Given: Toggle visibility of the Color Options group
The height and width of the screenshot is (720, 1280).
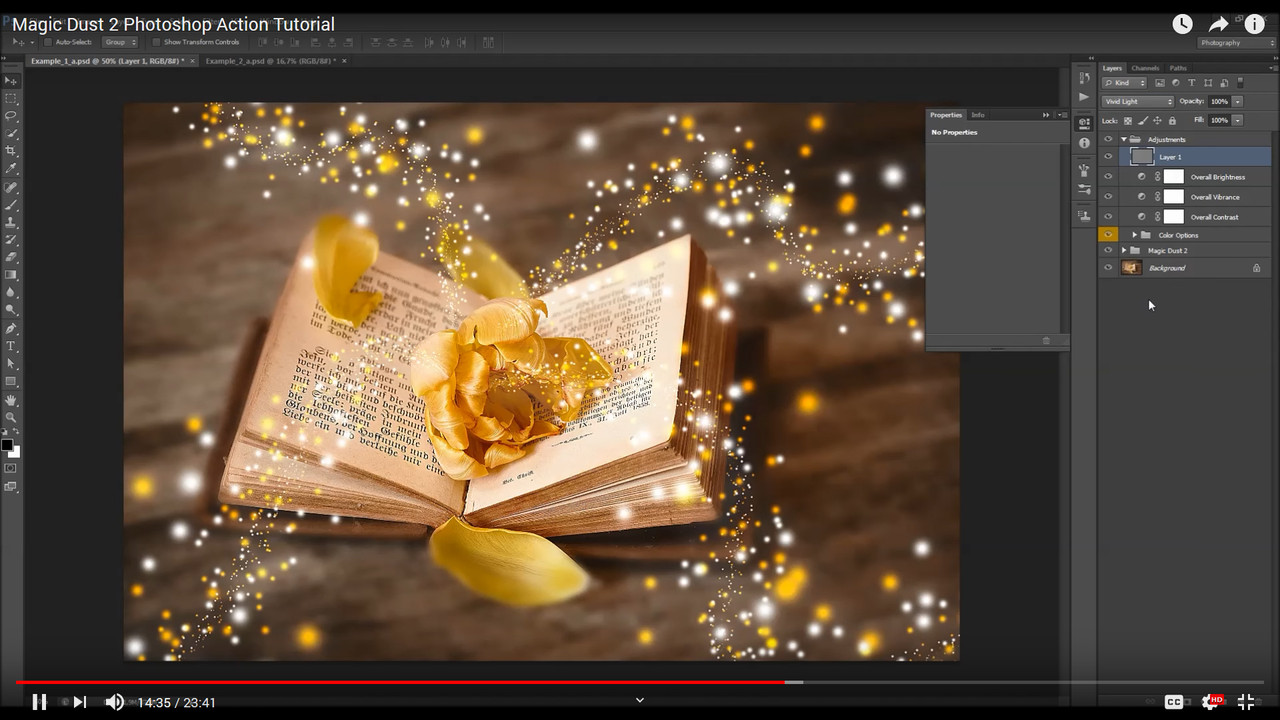Looking at the screenshot, I should [1108, 235].
